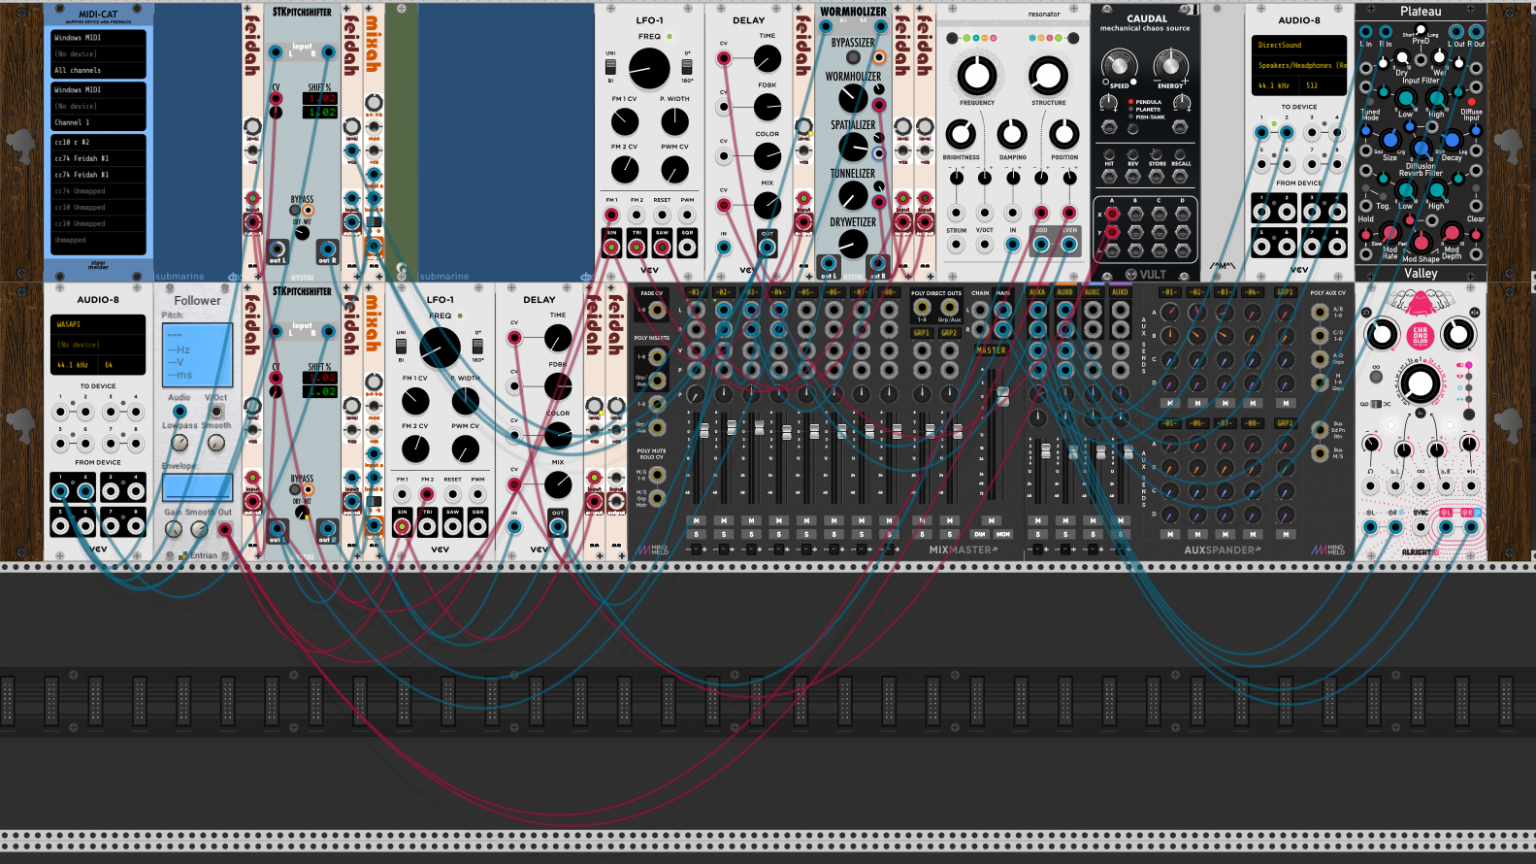The height and width of the screenshot is (864, 1536).
Task: Open the Speakers/Headphones device dropdown on Audio-8
Action: 1299,65
